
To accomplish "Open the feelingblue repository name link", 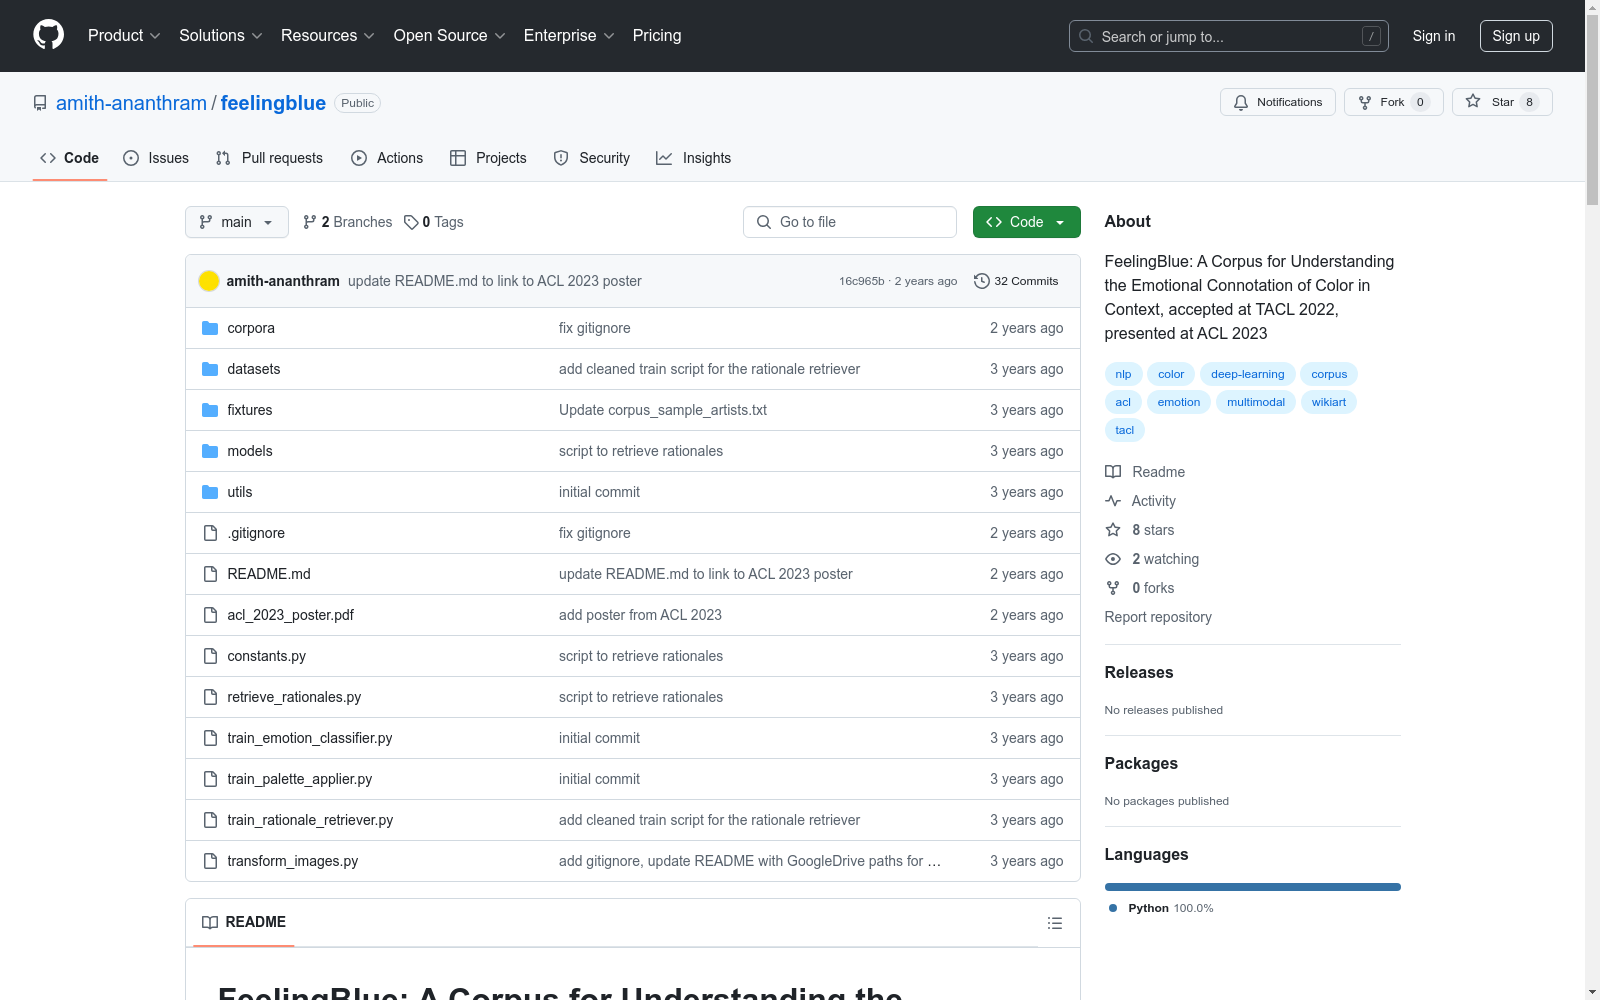I will click(273, 103).
